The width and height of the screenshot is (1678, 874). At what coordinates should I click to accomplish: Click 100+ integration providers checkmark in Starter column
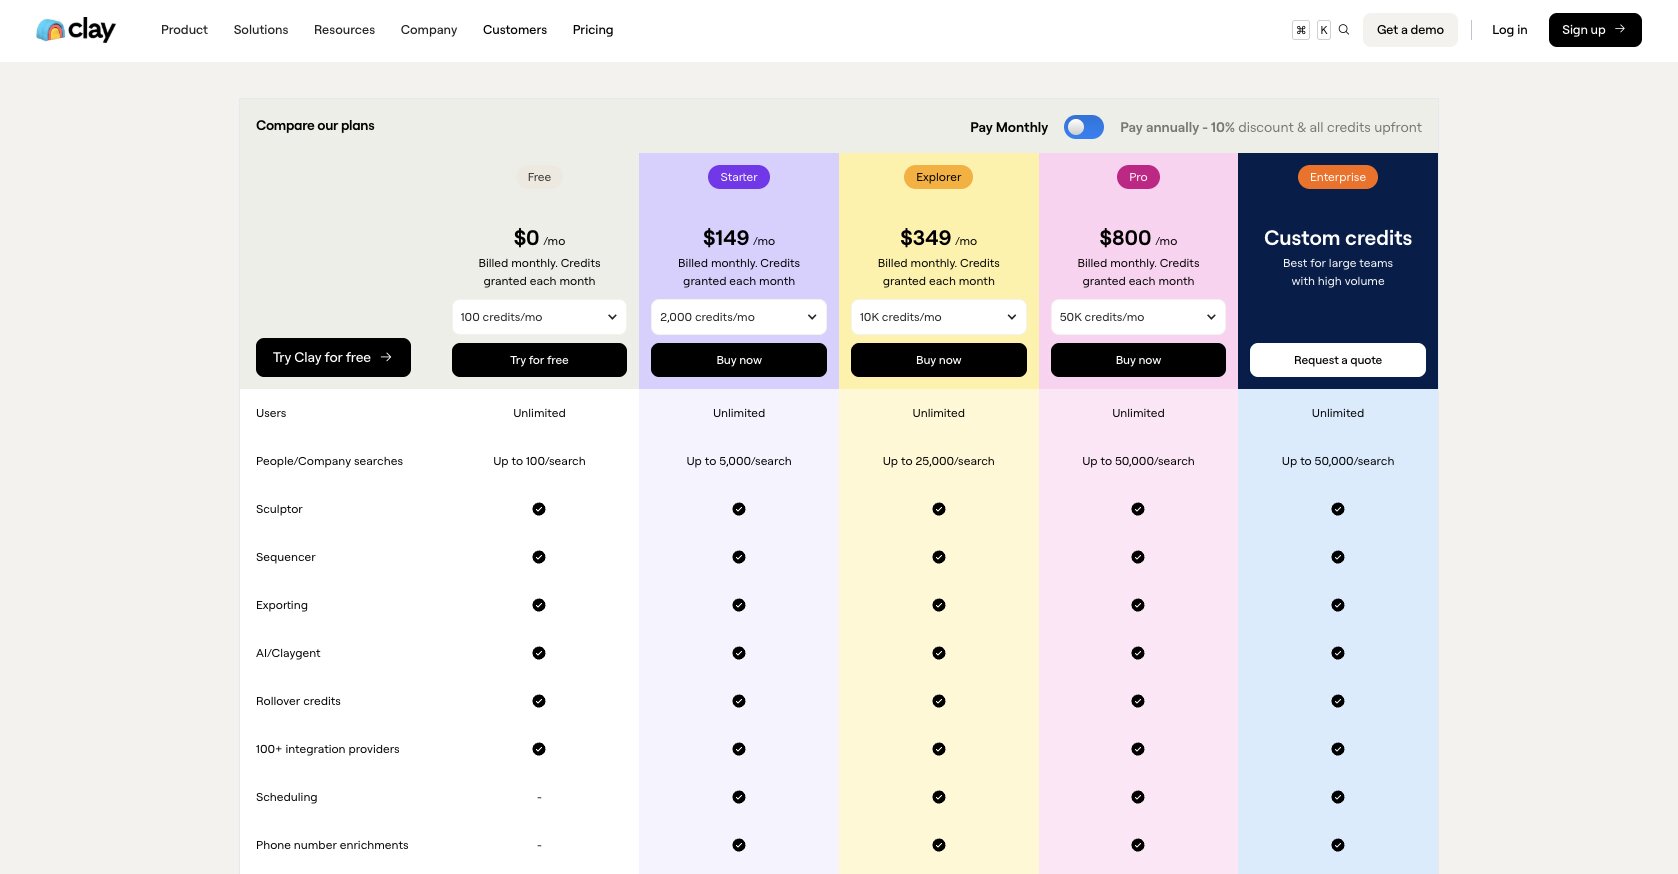(739, 749)
